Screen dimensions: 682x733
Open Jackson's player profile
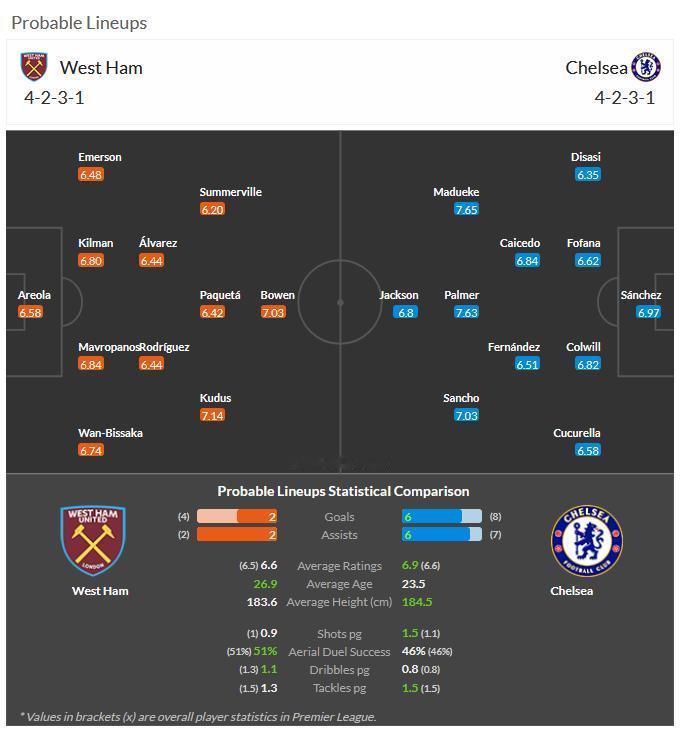click(399, 295)
